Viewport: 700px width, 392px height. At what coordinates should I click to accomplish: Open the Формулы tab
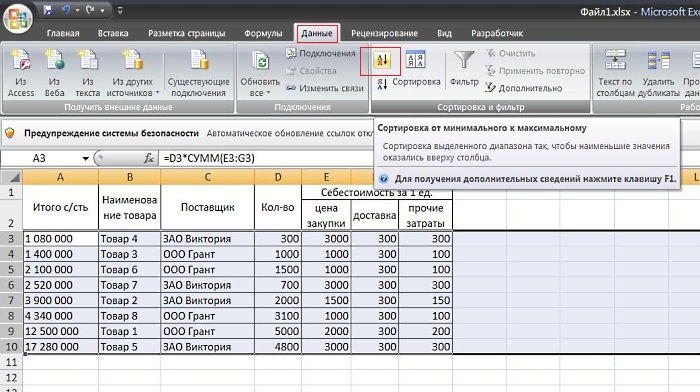tap(263, 33)
